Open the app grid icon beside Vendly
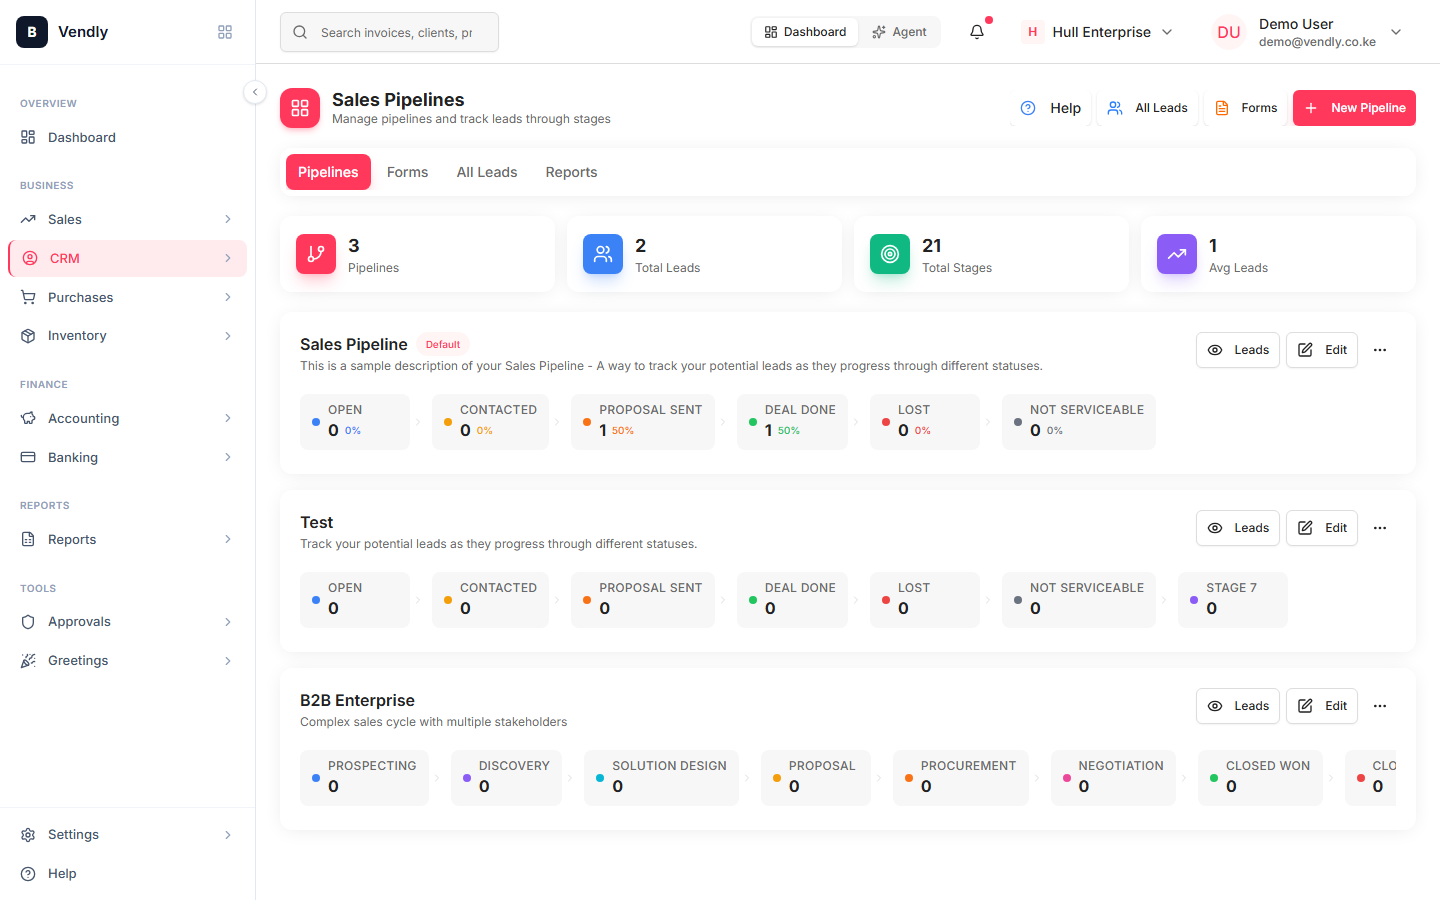The image size is (1440, 900). tap(225, 32)
